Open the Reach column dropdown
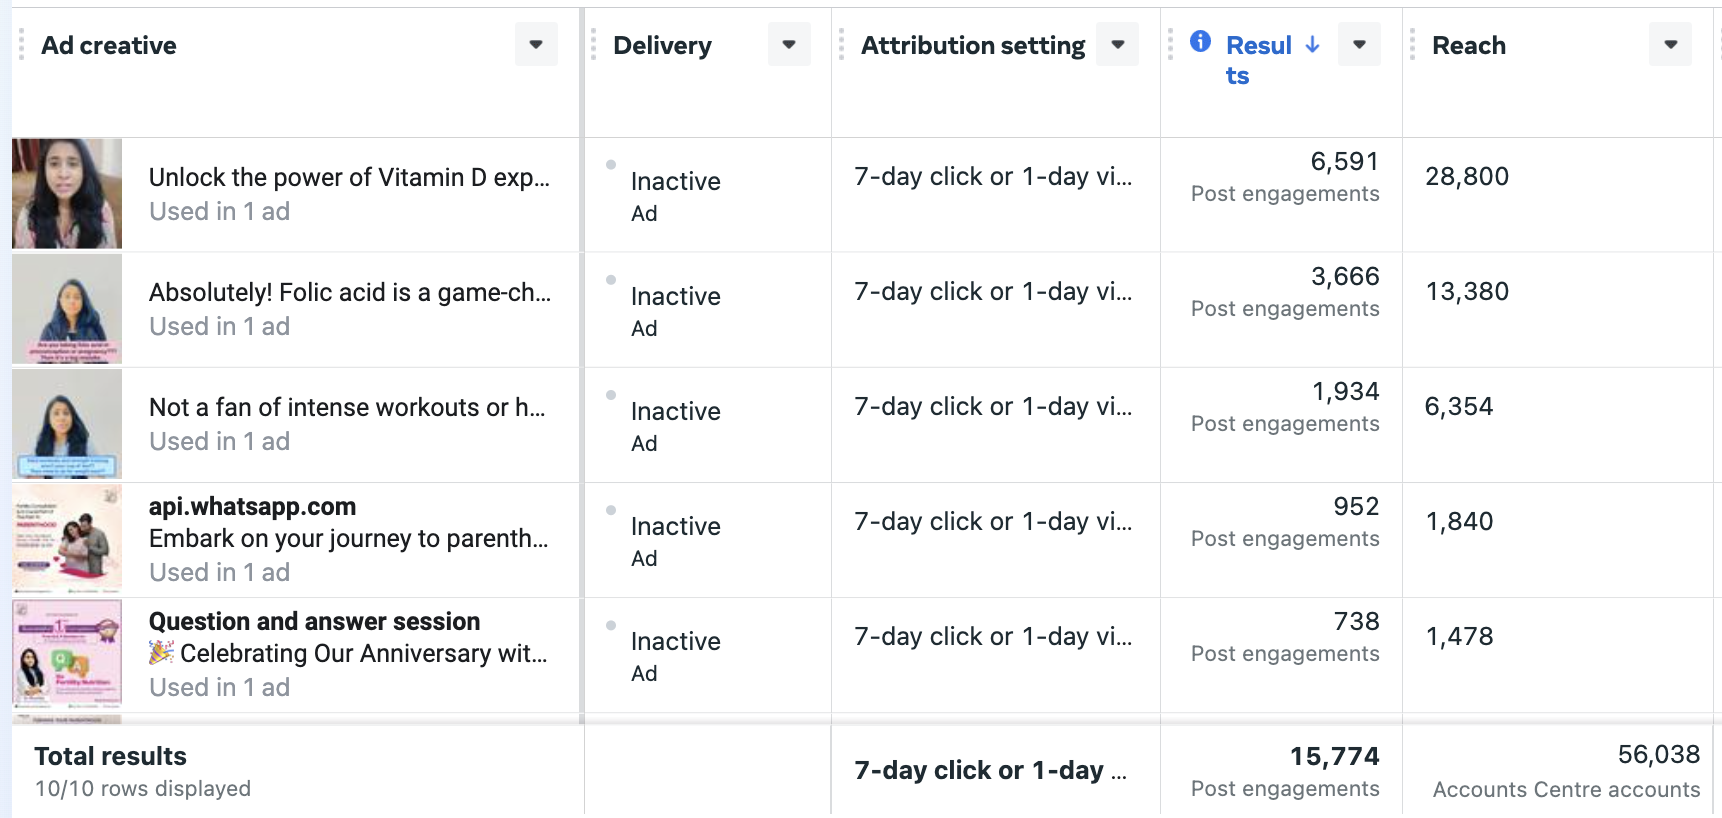 (1670, 45)
